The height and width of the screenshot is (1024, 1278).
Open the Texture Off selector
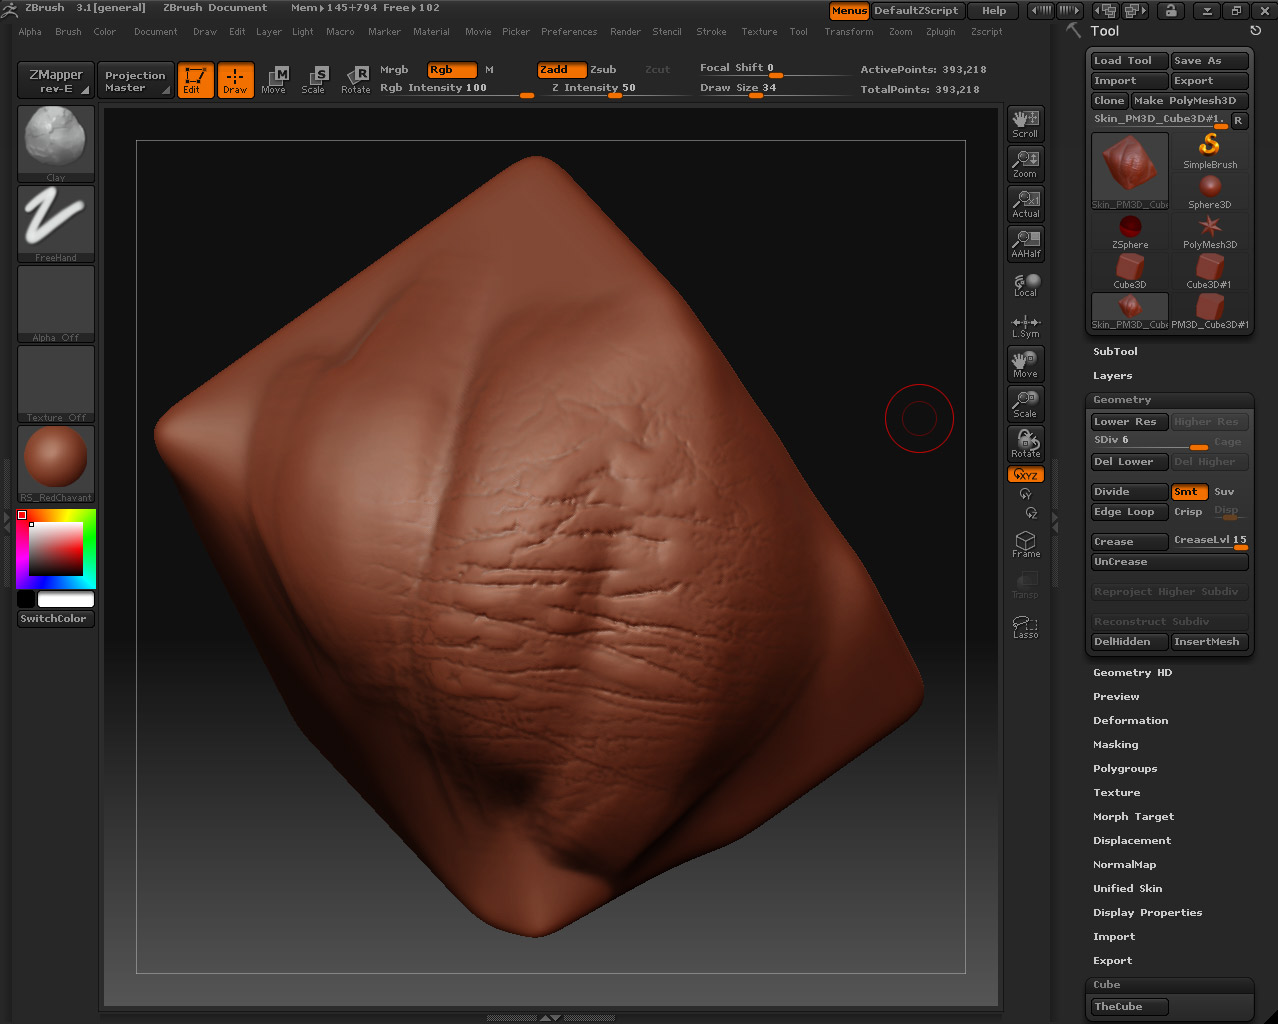[x=56, y=384]
